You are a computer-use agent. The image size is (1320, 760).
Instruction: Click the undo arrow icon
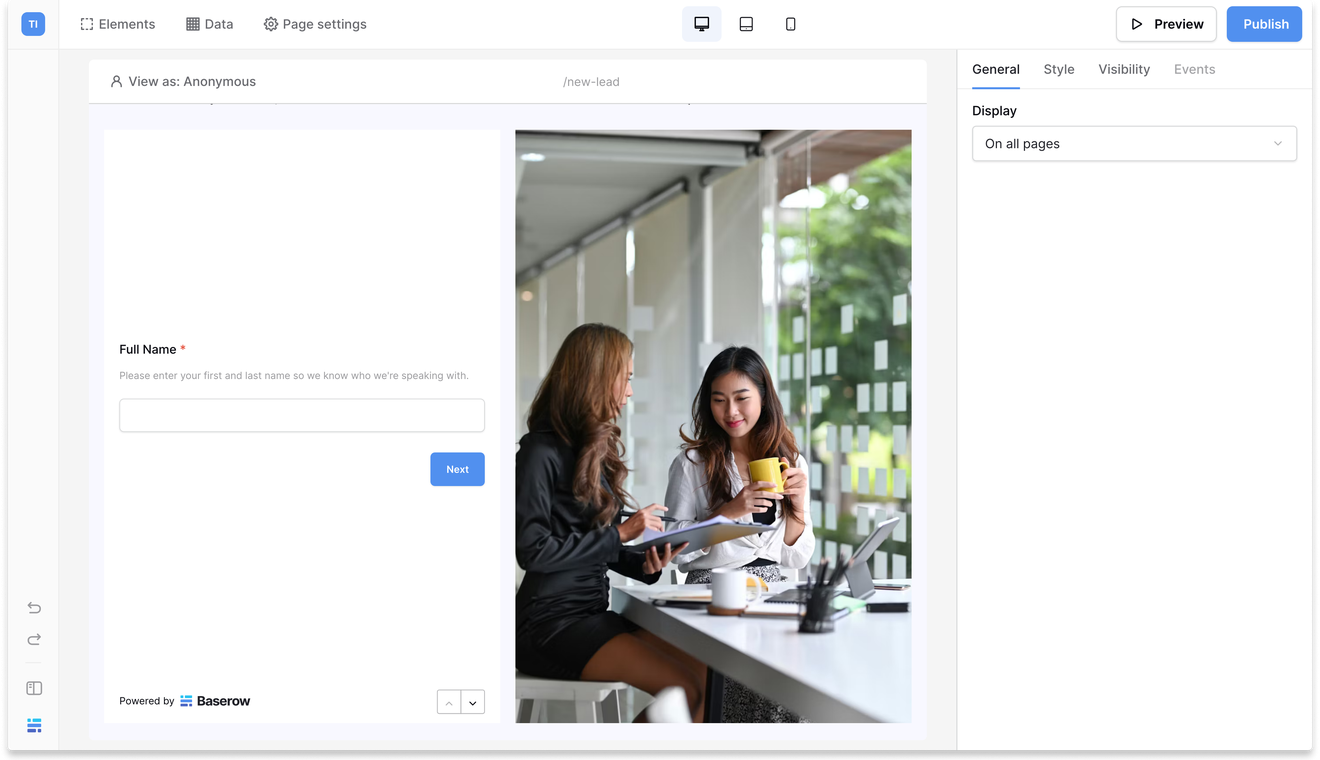coord(34,608)
